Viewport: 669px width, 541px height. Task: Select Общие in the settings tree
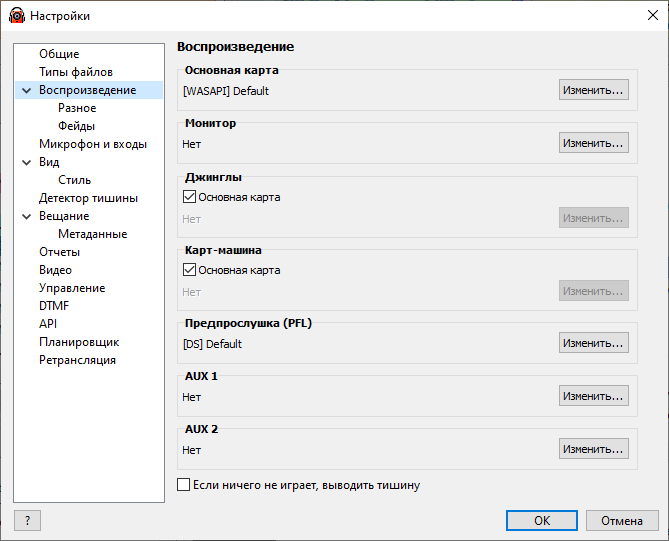59,54
